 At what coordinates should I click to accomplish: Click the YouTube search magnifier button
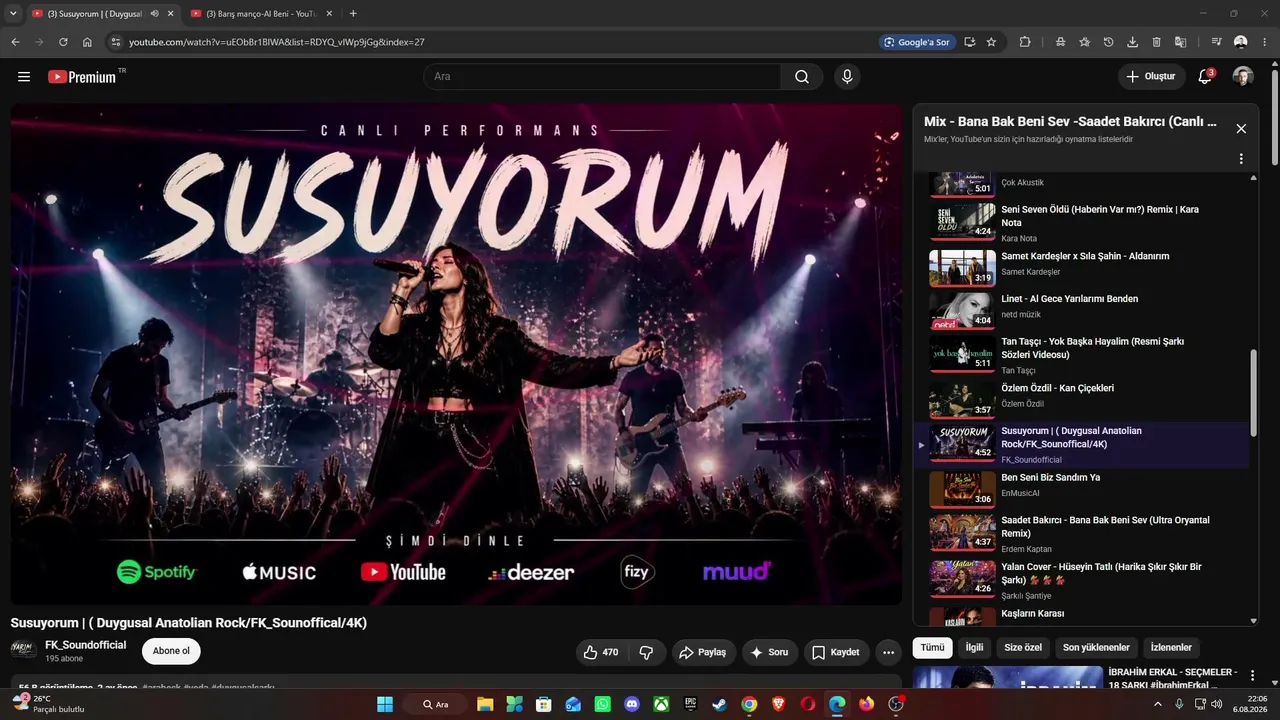802,77
